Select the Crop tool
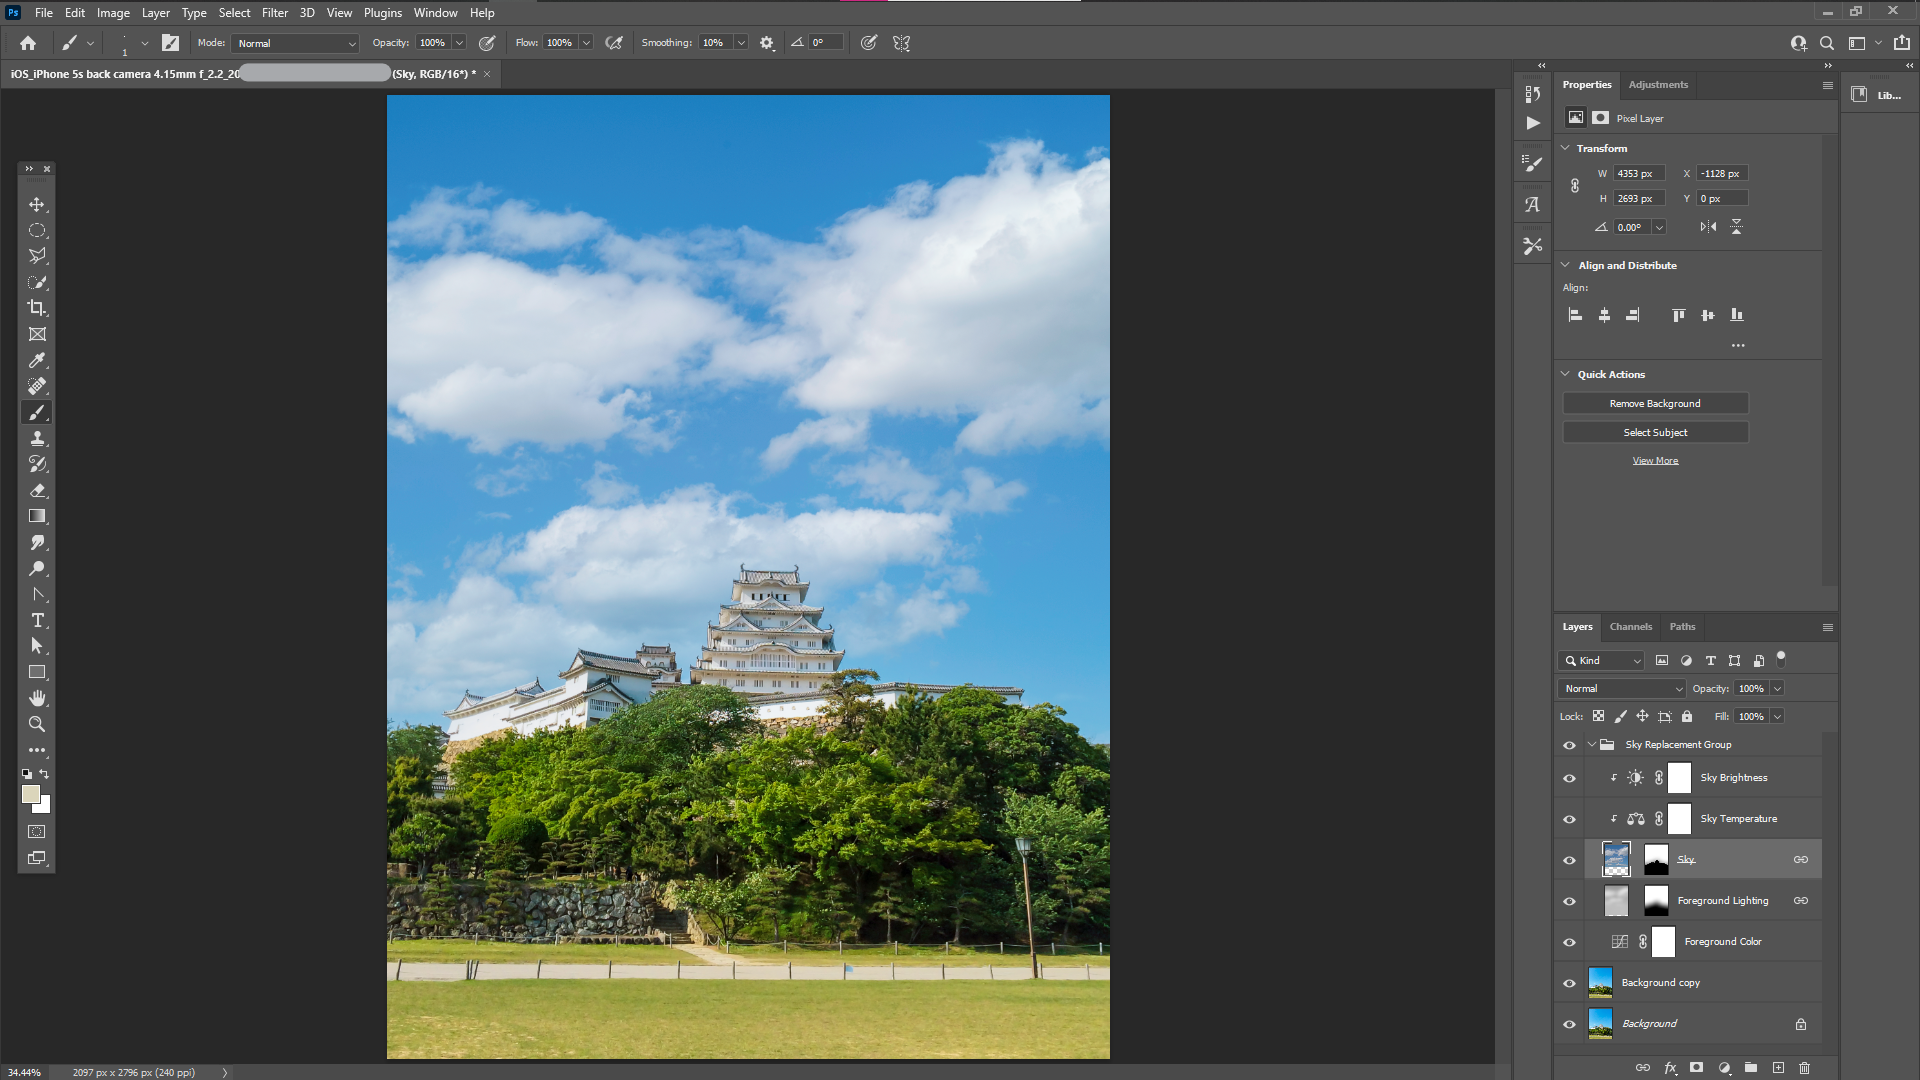The width and height of the screenshot is (1920, 1080). [x=37, y=308]
